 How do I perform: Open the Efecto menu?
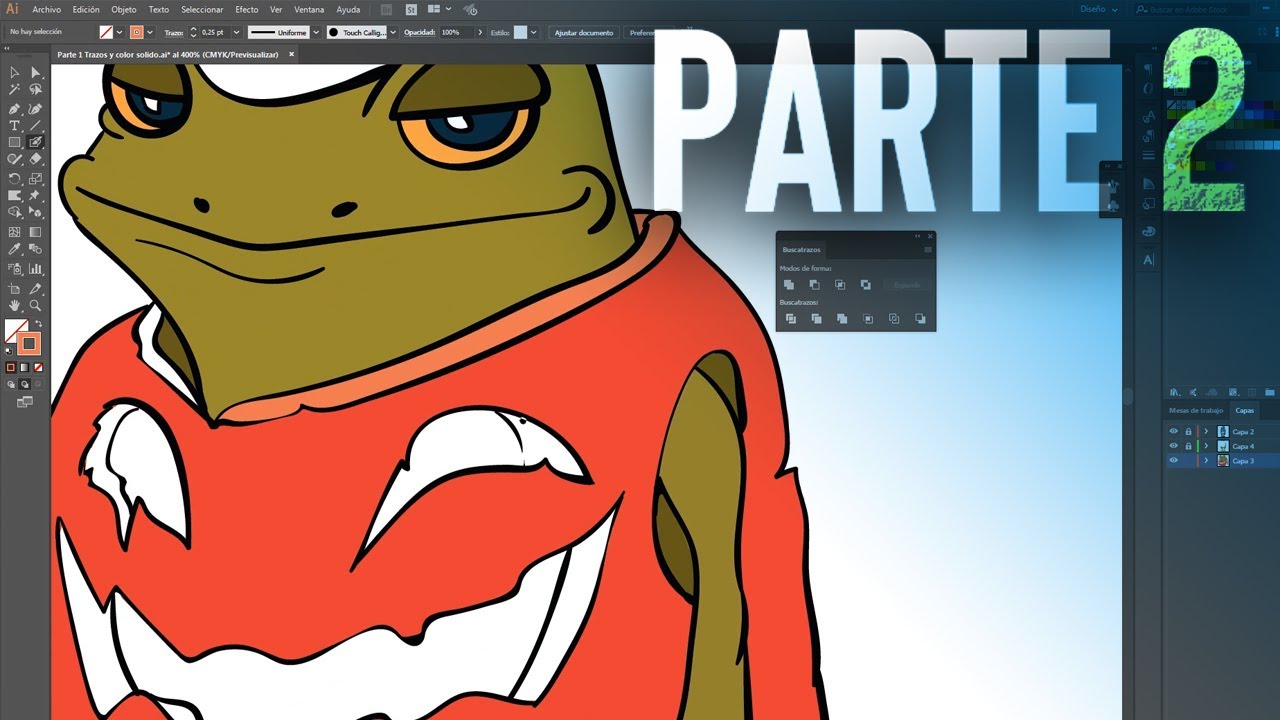point(246,9)
